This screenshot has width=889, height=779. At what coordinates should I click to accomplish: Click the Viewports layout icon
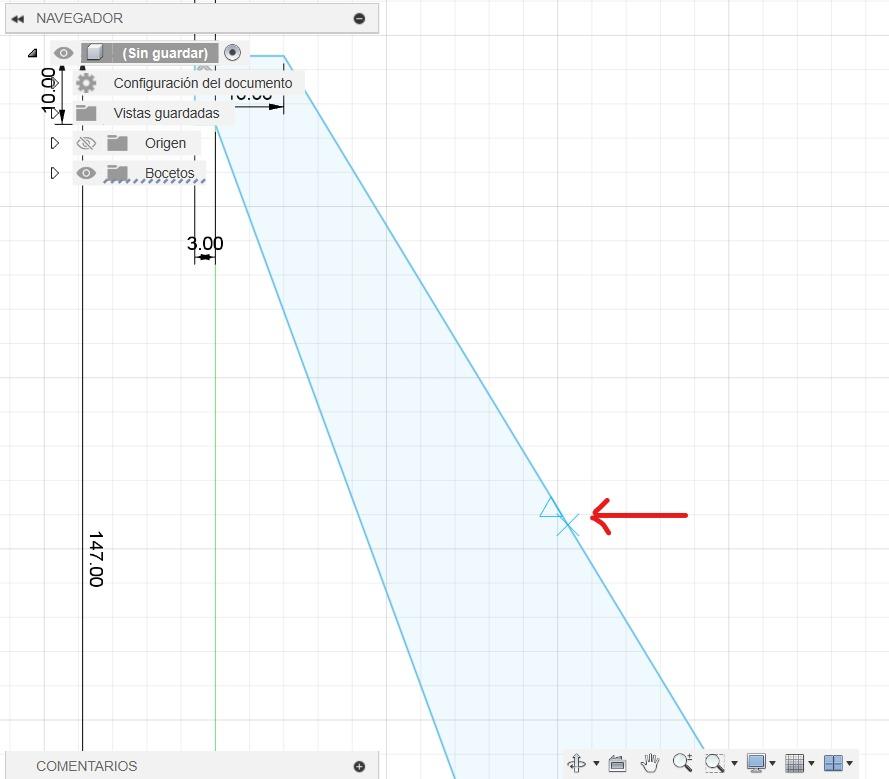click(833, 763)
